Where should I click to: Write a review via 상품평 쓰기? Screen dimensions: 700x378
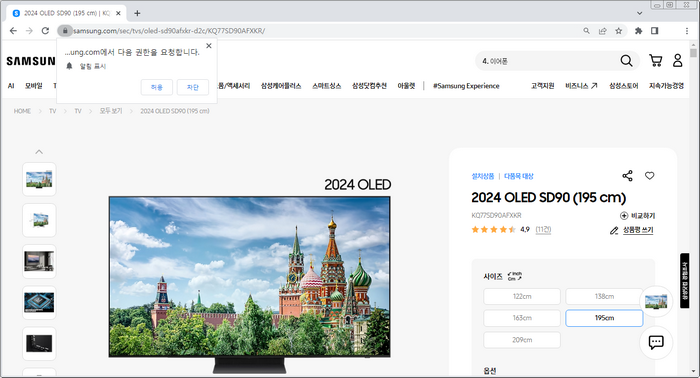[x=632, y=230]
